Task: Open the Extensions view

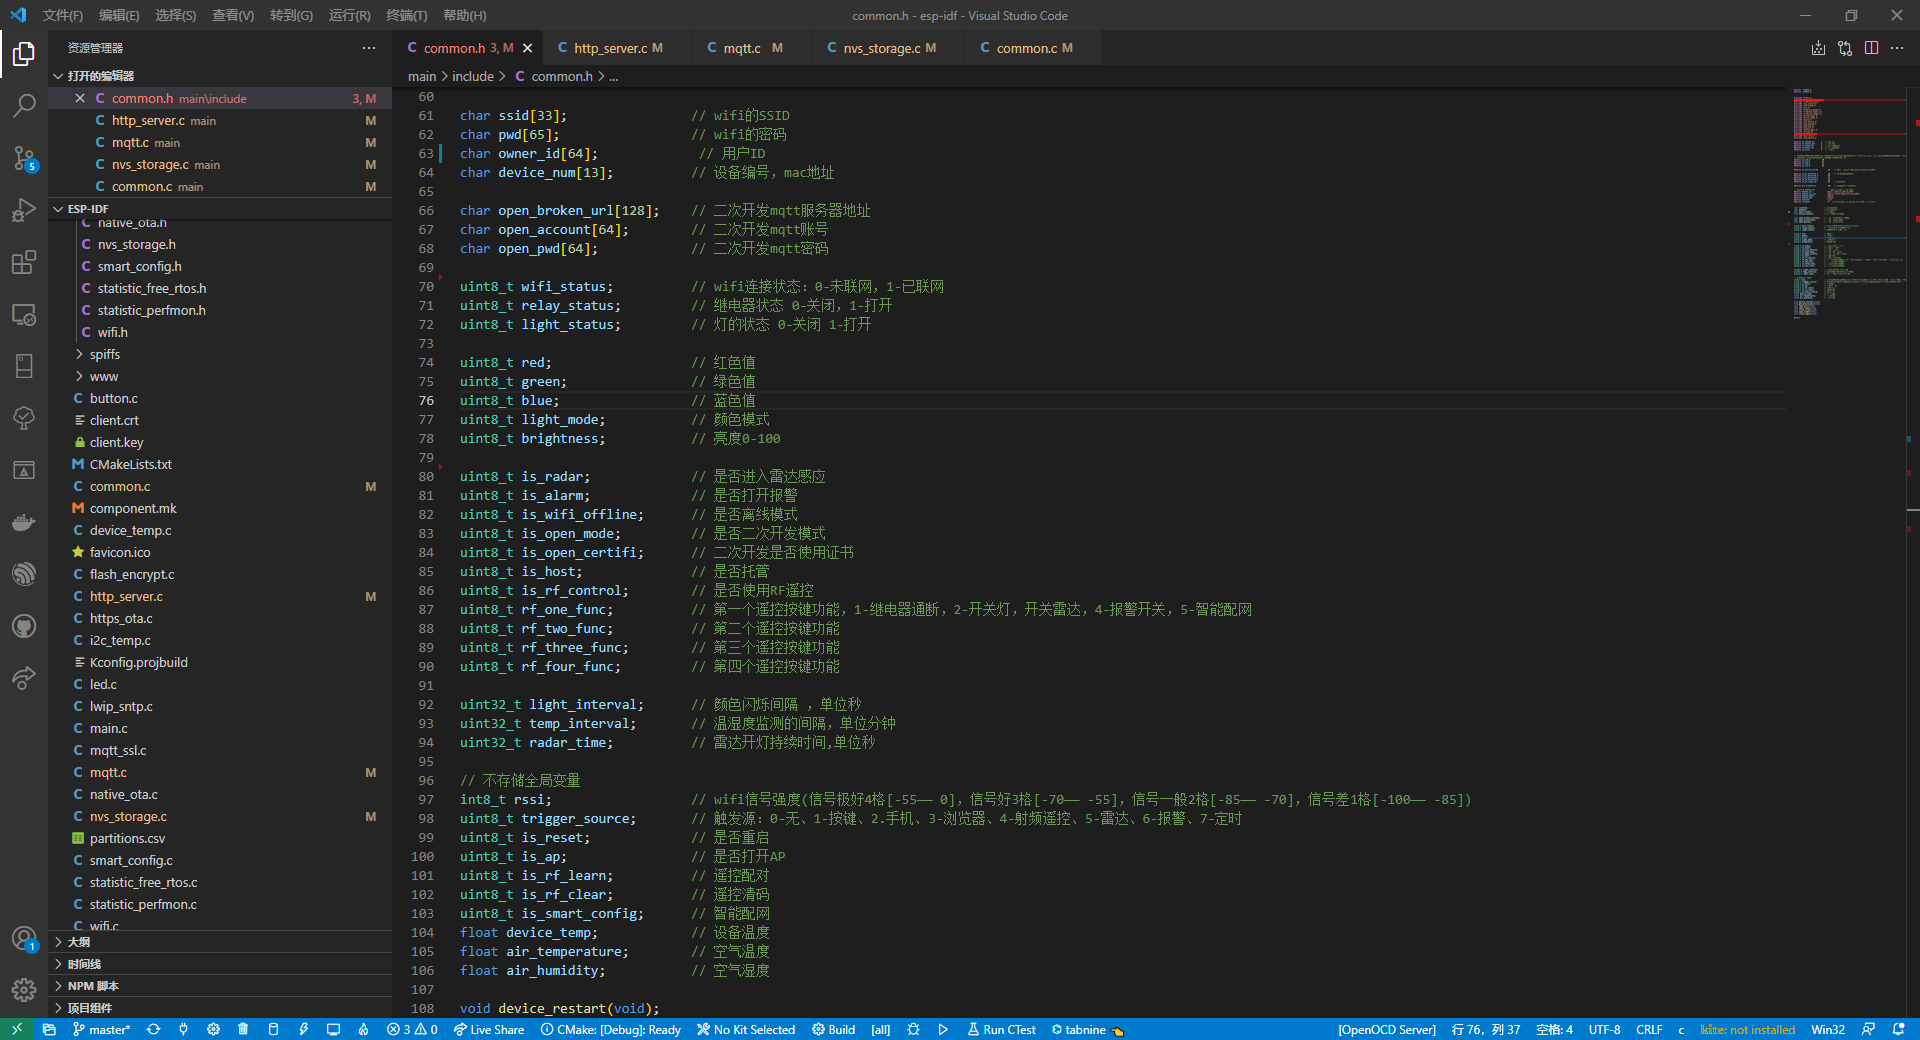Action: click(x=24, y=262)
